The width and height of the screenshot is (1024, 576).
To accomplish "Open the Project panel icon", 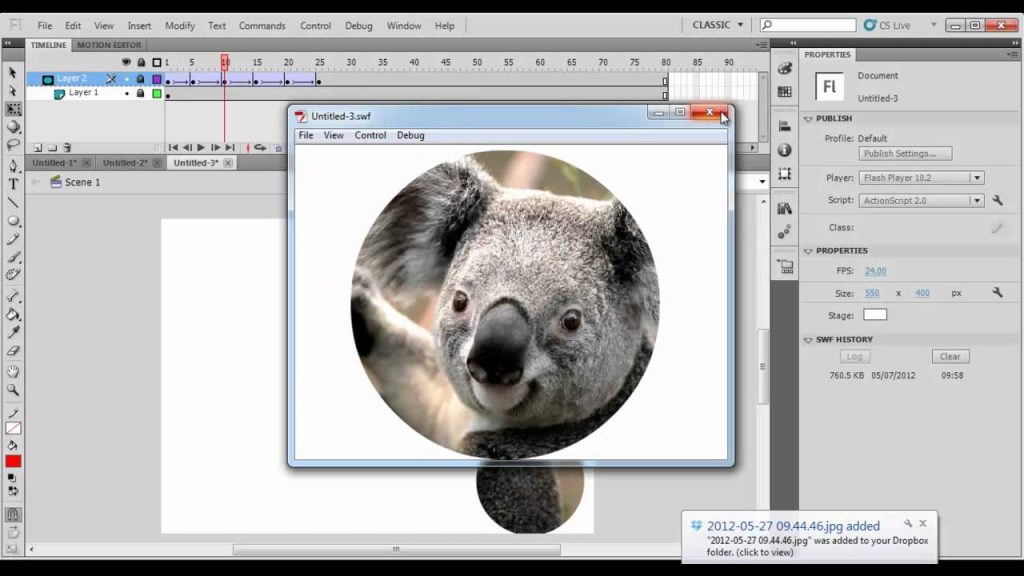I will (x=784, y=266).
